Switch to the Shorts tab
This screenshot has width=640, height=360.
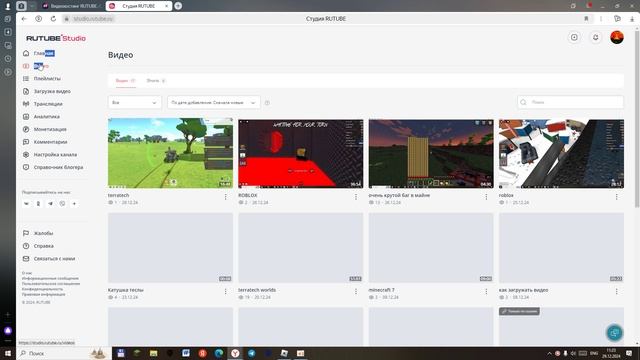tap(156, 80)
